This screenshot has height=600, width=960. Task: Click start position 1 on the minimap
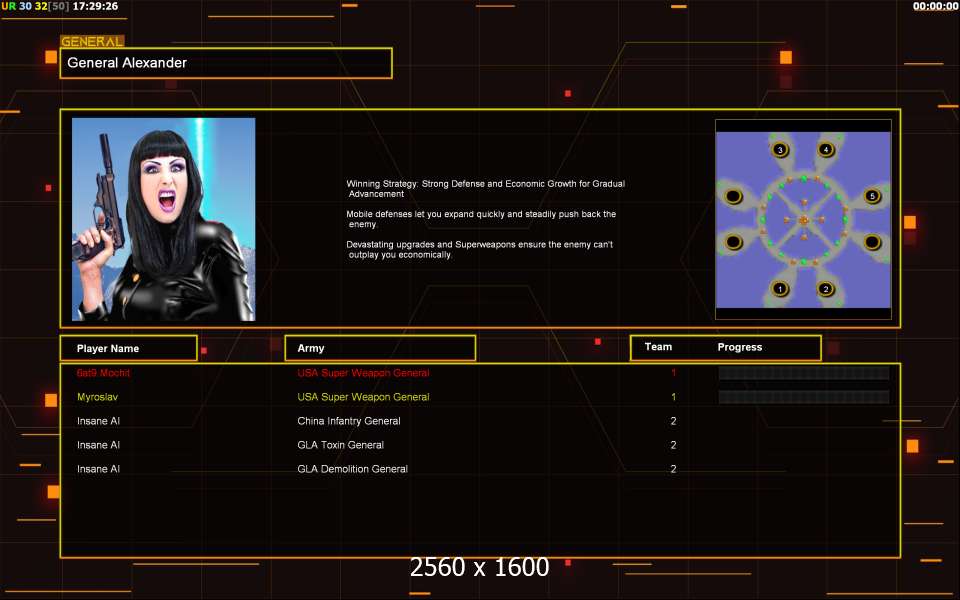click(x=779, y=288)
